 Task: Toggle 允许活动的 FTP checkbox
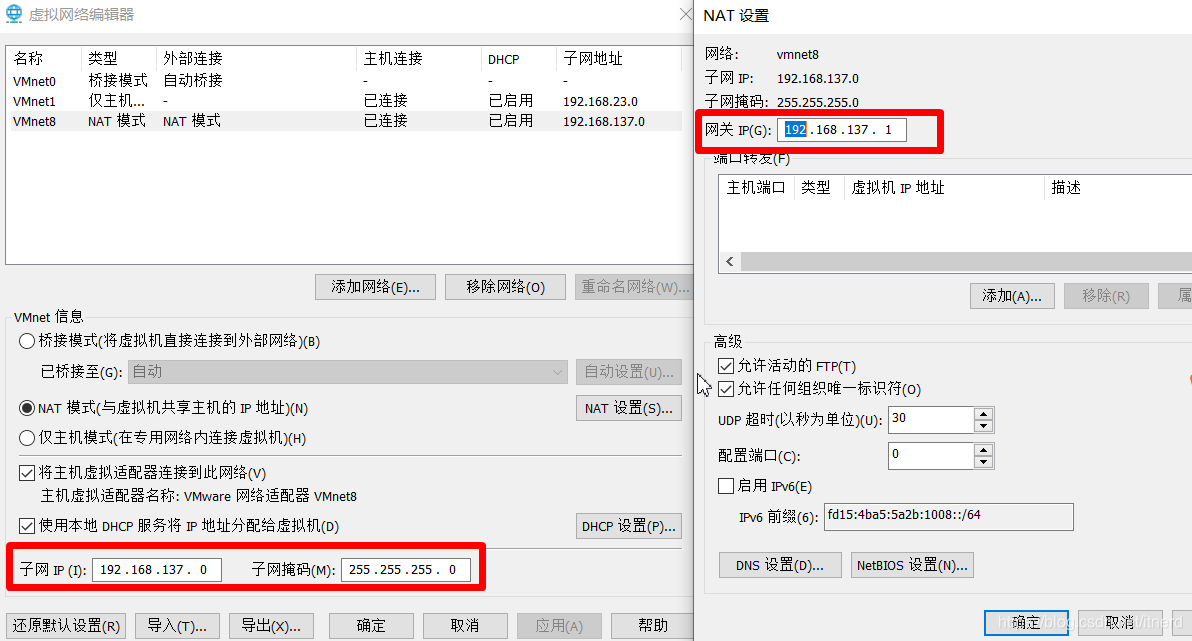pyautogui.click(x=726, y=367)
